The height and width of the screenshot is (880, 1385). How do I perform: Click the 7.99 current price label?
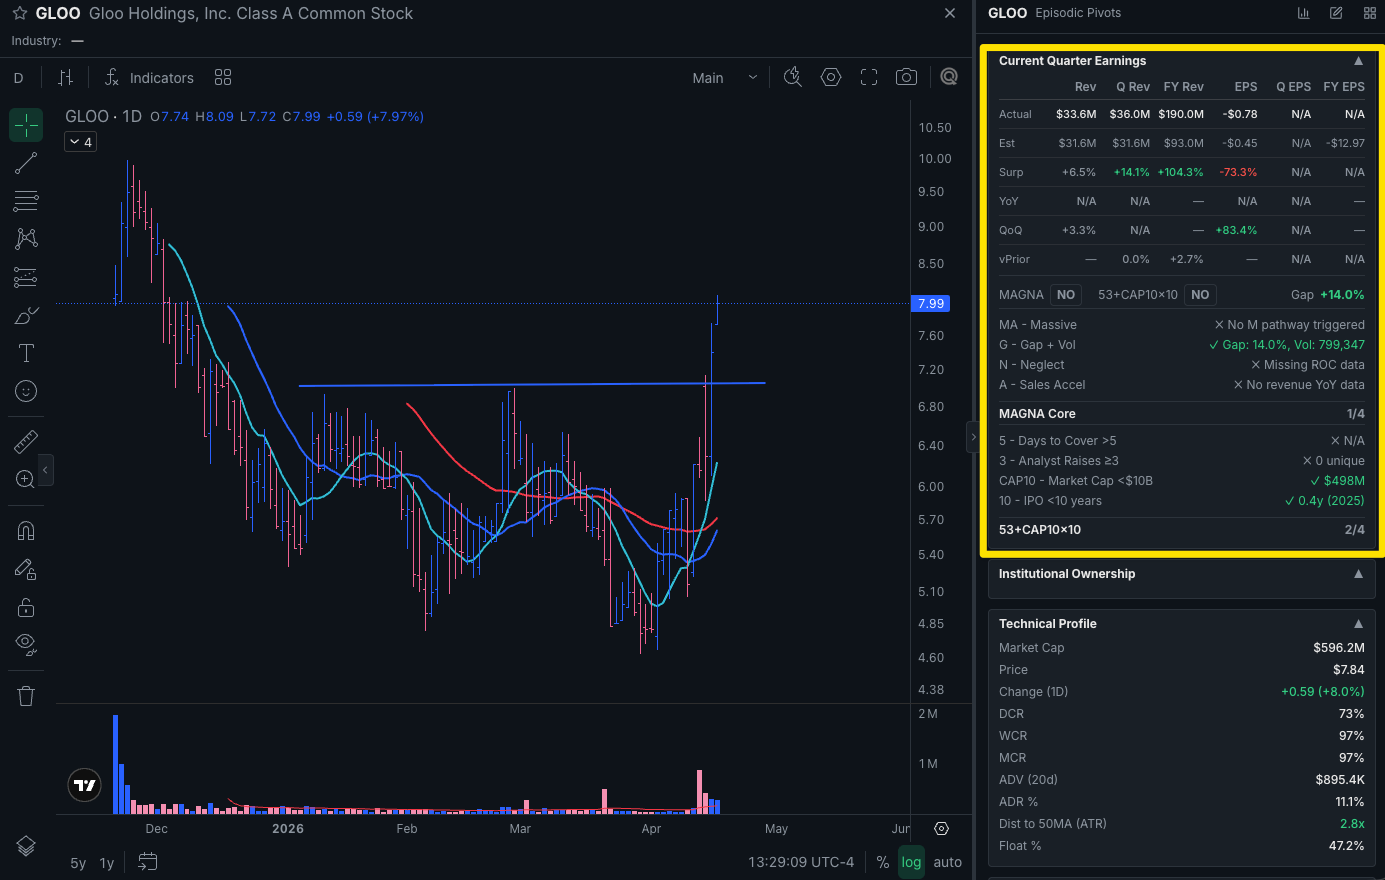(x=931, y=303)
